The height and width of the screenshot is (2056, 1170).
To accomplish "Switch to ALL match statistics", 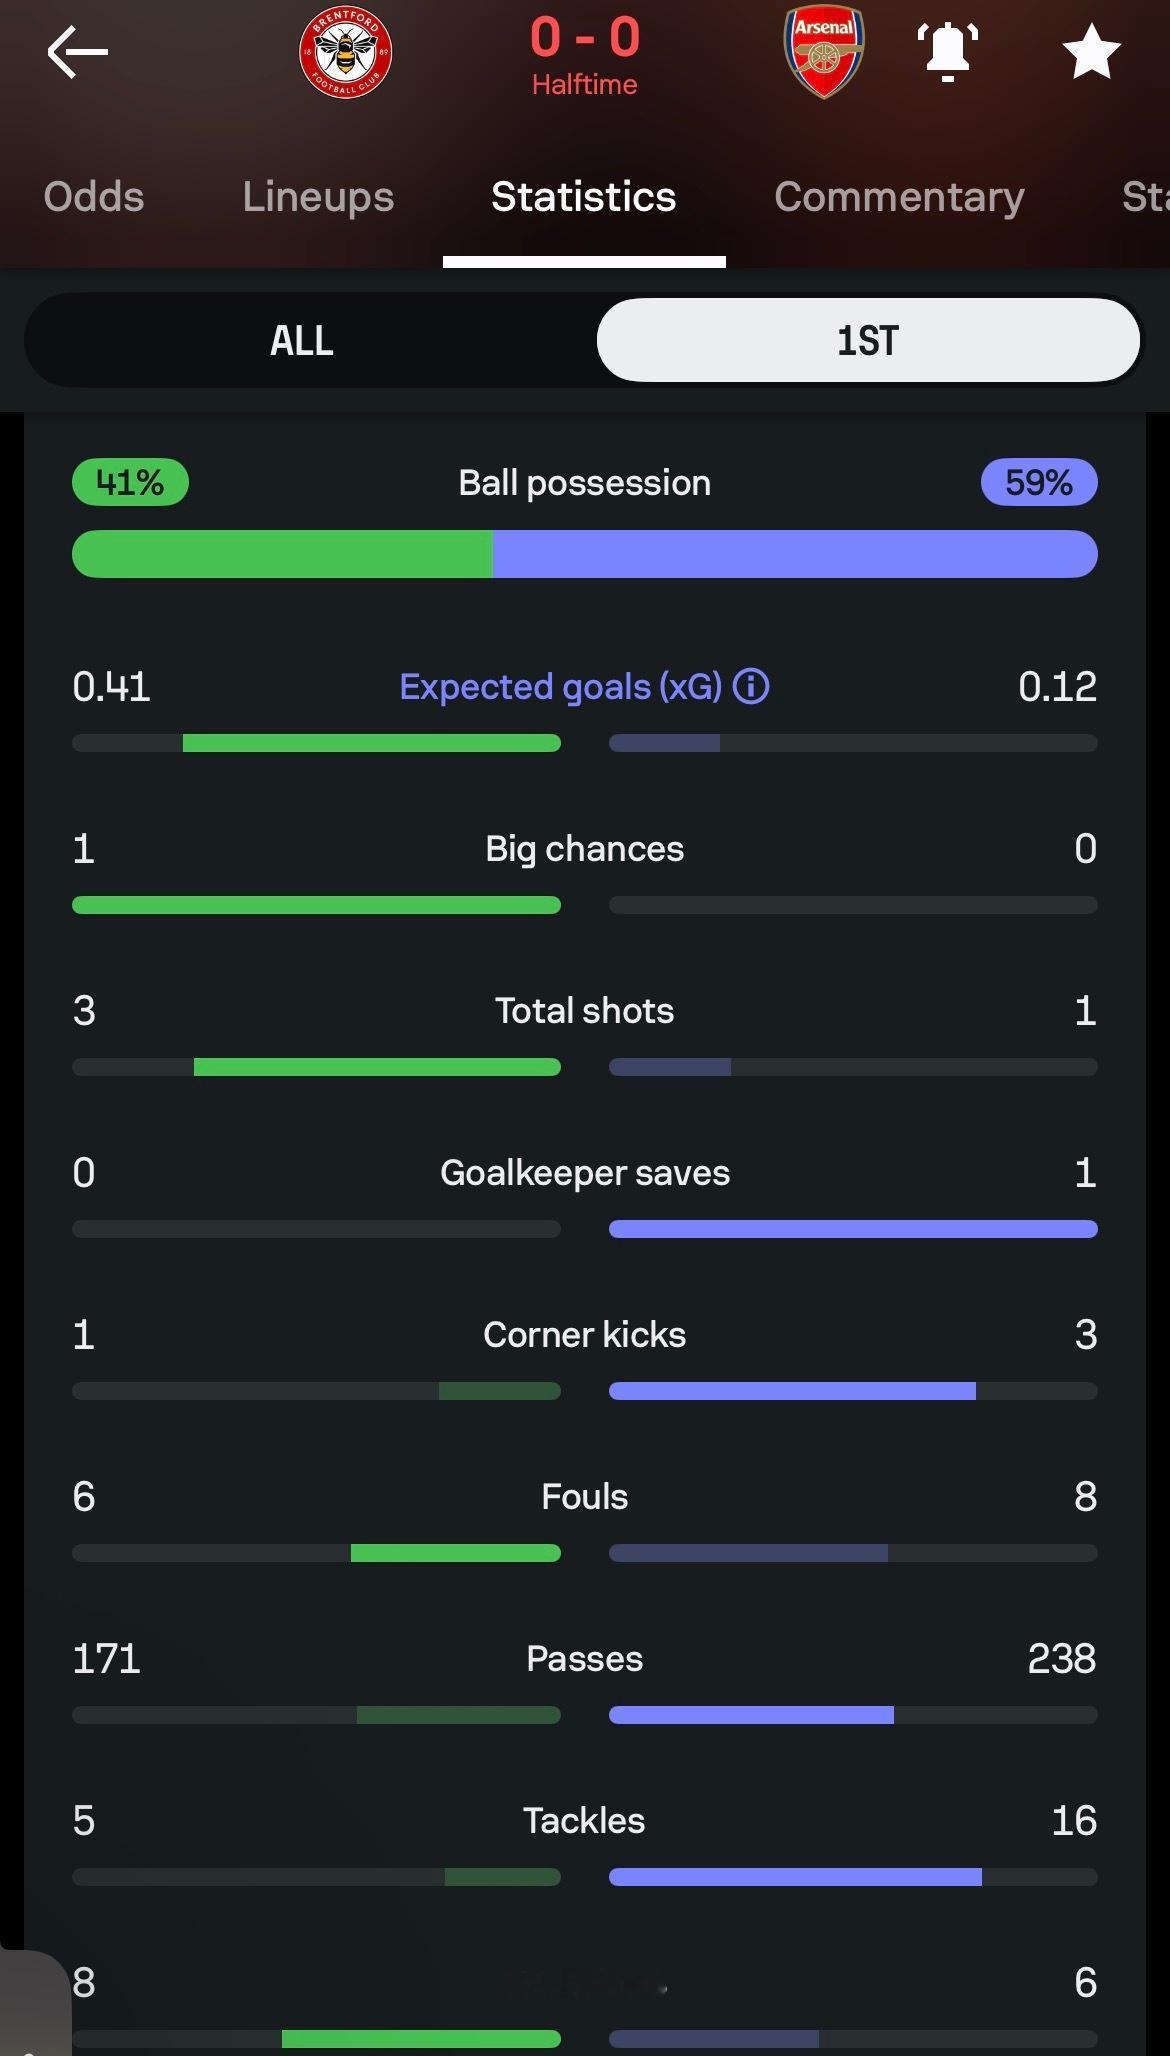I will coord(302,341).
